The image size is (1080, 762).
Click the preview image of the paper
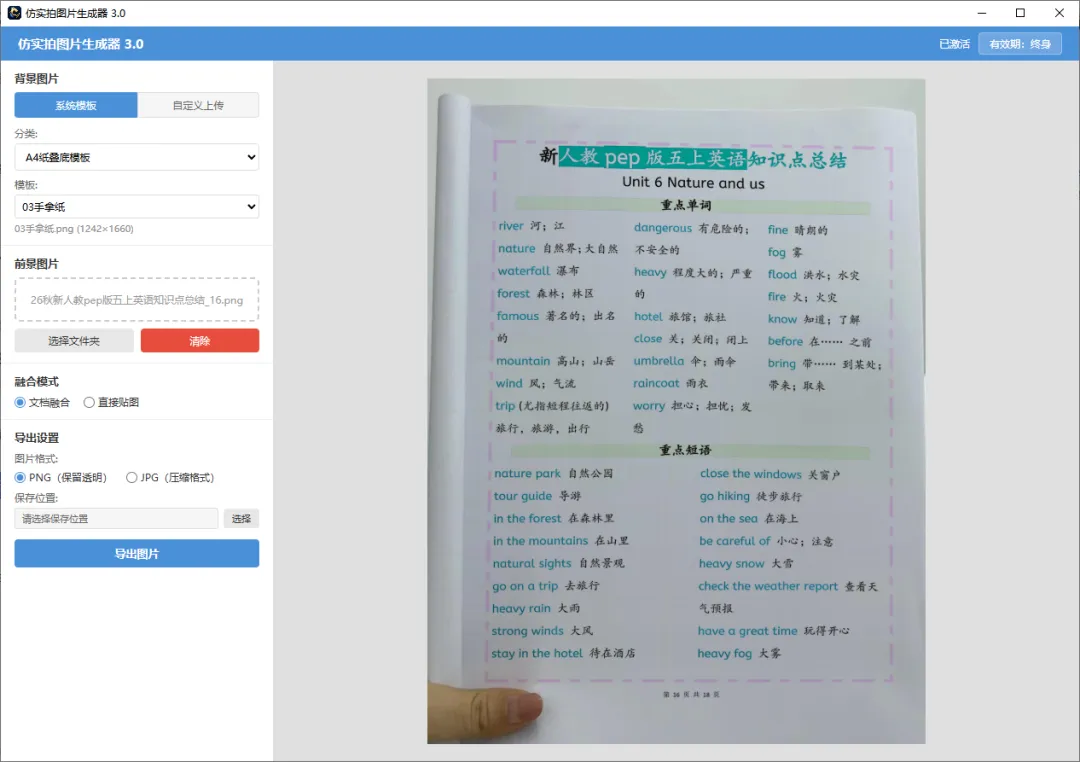pyautogui.click(x=676, y=411)
